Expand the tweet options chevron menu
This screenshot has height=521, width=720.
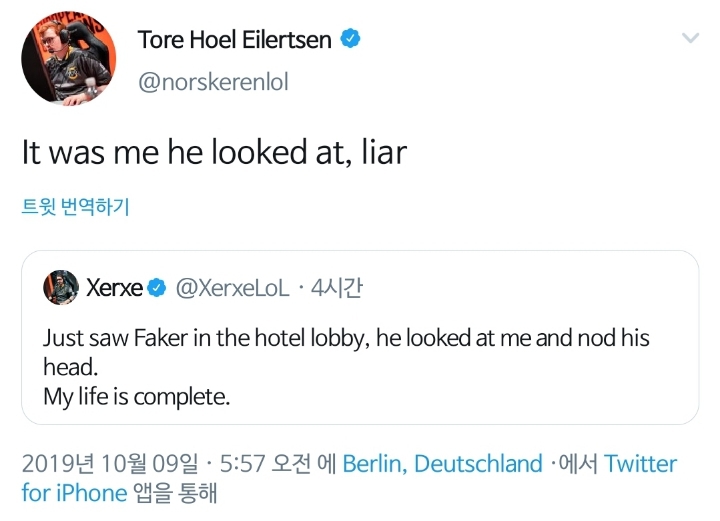pos(690,38)
